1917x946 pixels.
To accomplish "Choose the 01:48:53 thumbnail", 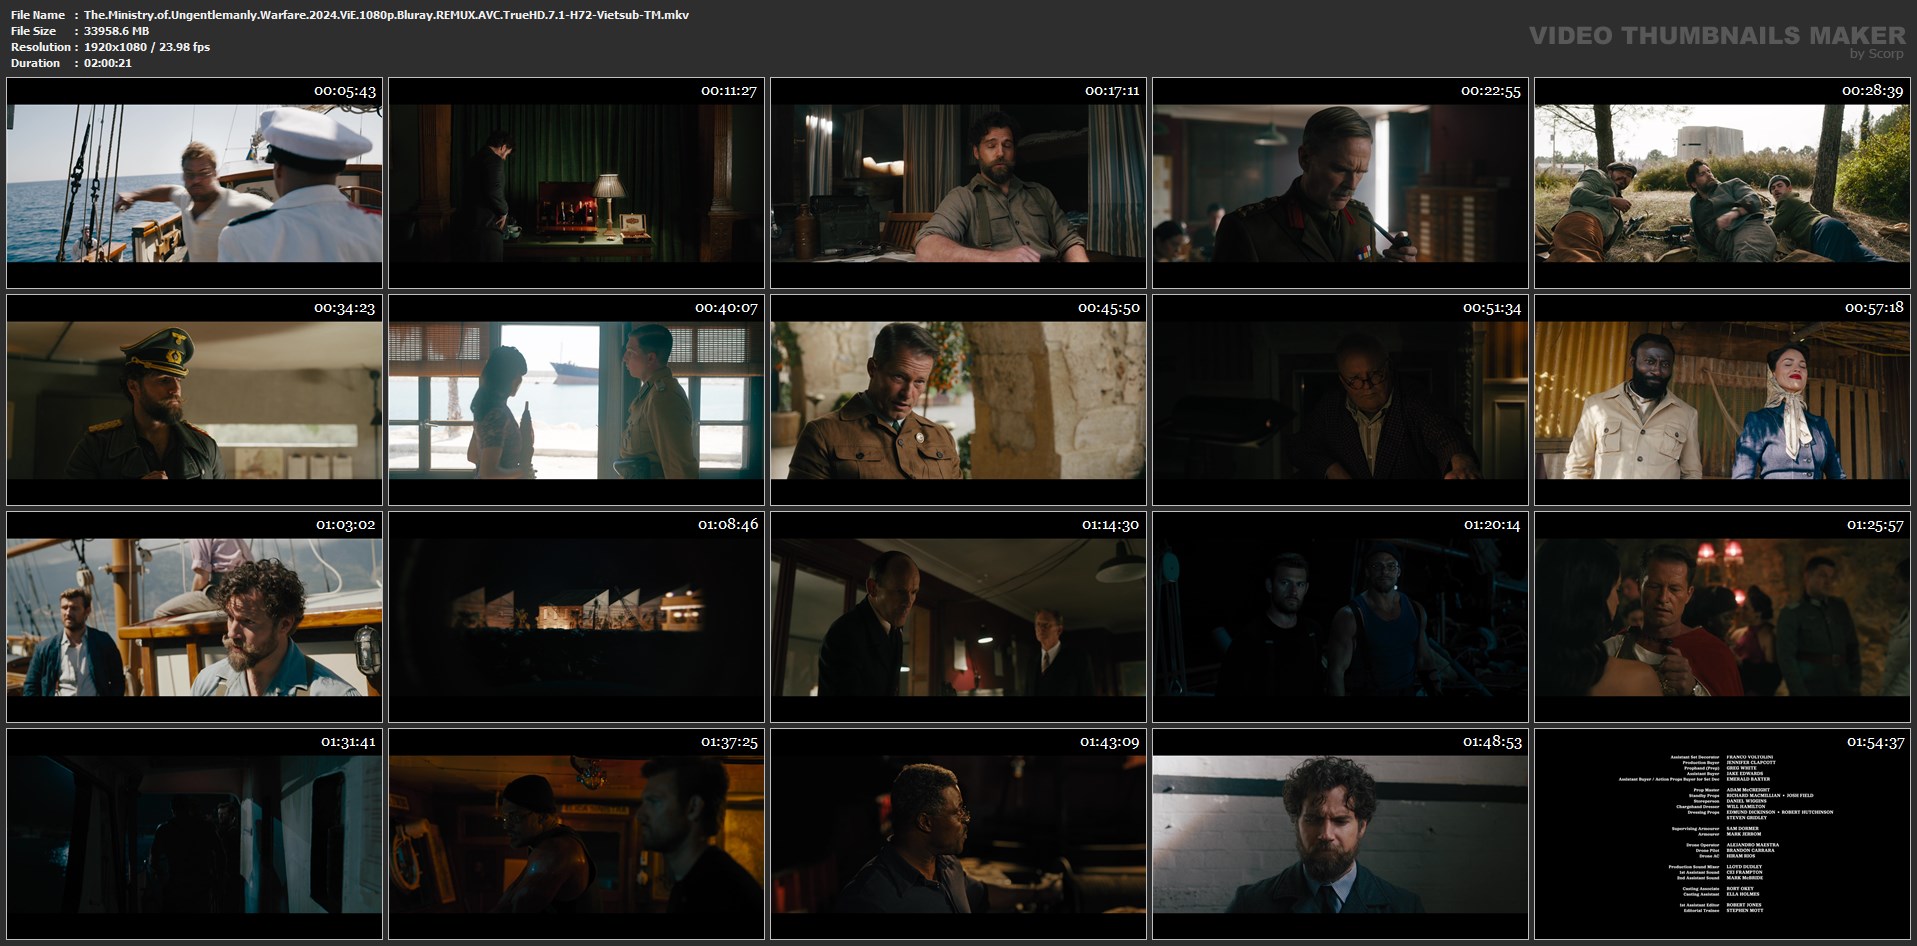I will click(x=1340, y=834).
